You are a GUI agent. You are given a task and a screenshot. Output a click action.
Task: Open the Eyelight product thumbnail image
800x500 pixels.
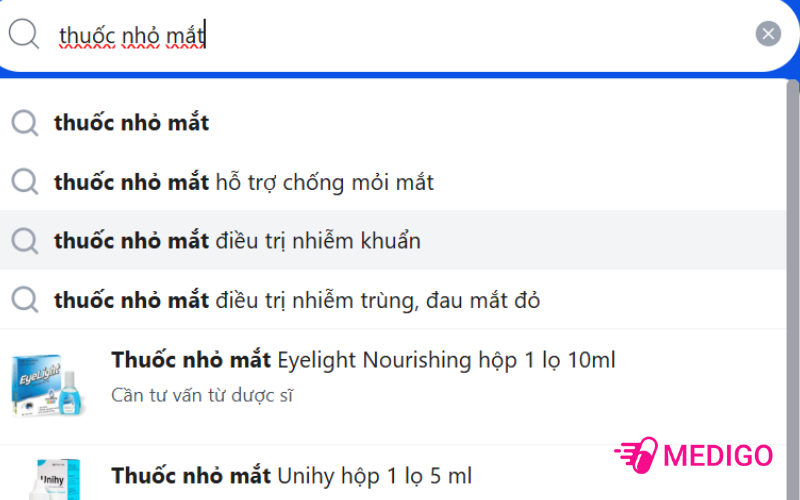[43, 385]
